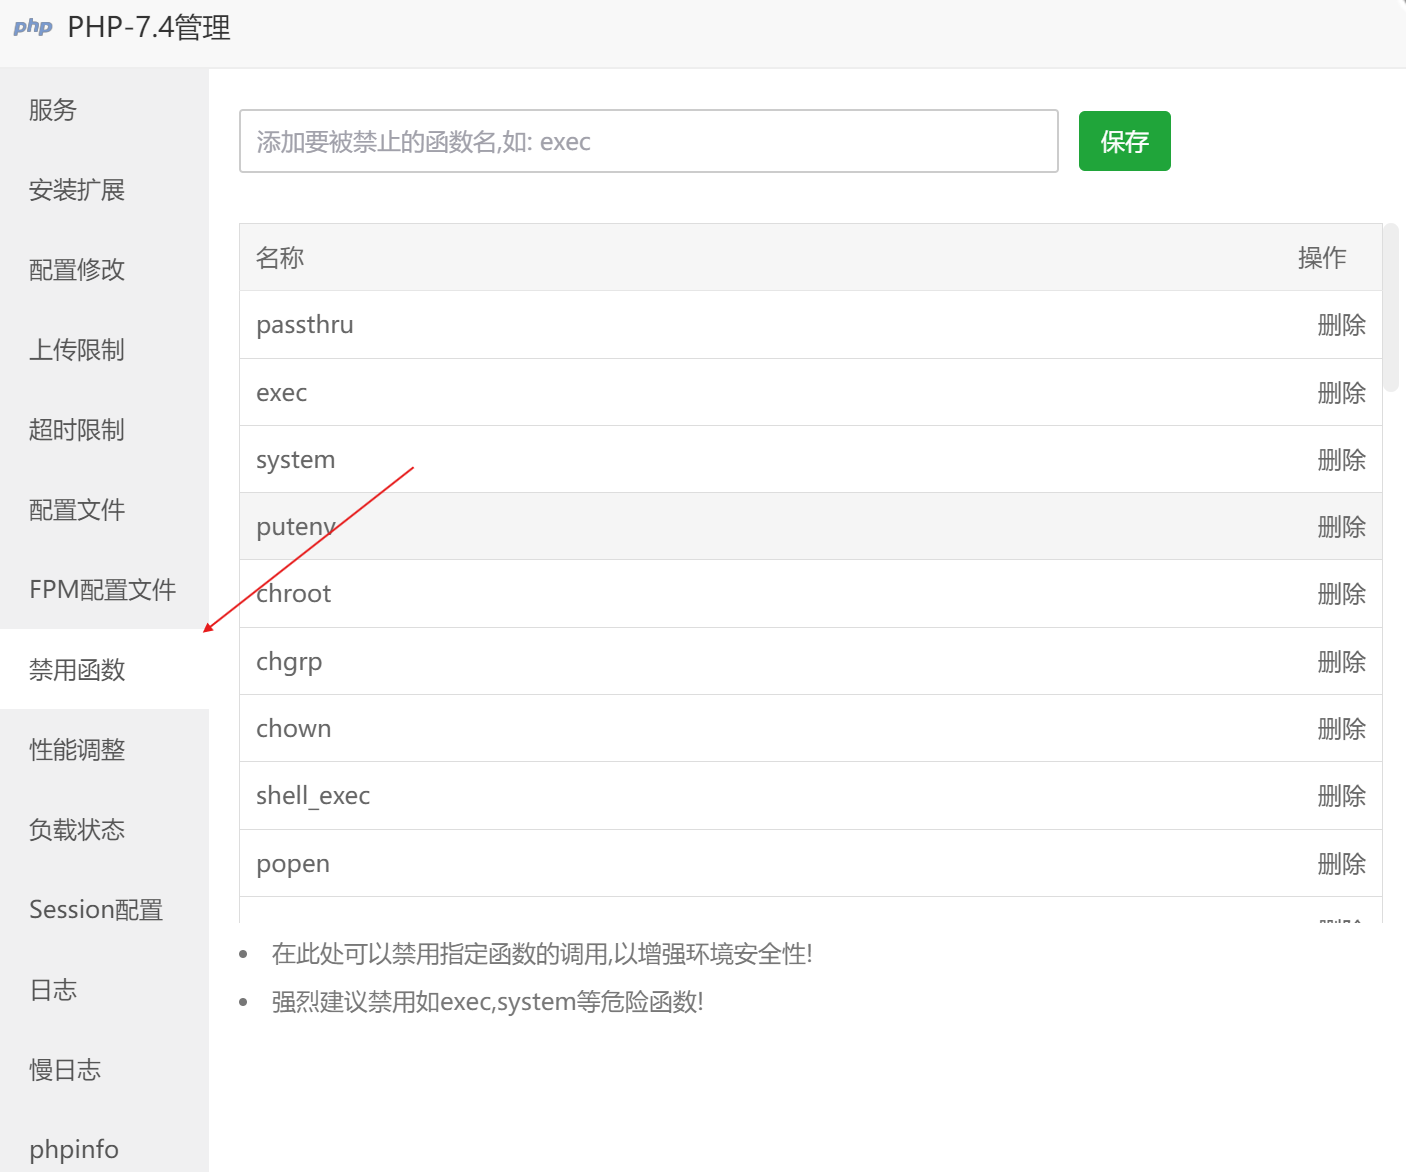The image size is (1406, 1172).
Task: Open the 配置修改 section
Action: (x=77, y=270)
